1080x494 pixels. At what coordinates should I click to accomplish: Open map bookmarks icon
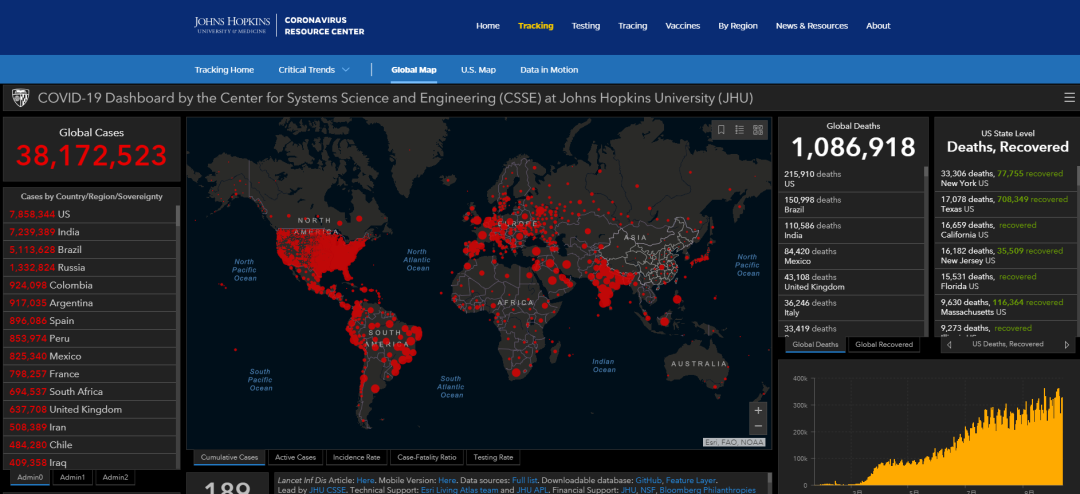(x=722, y=130)
